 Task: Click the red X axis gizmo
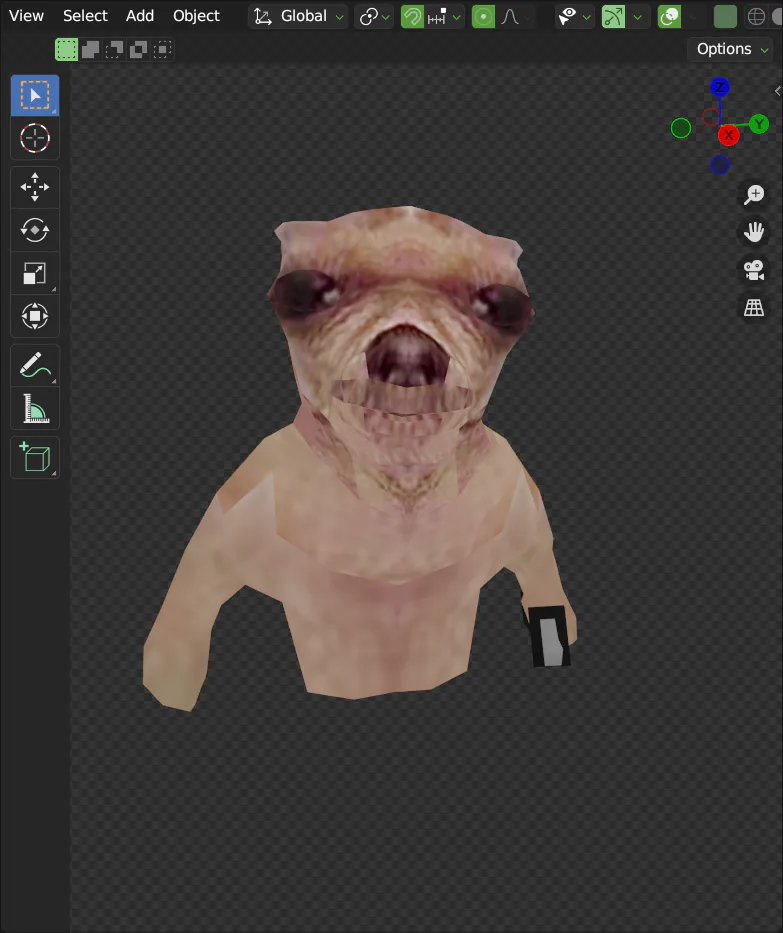(728, 135)
